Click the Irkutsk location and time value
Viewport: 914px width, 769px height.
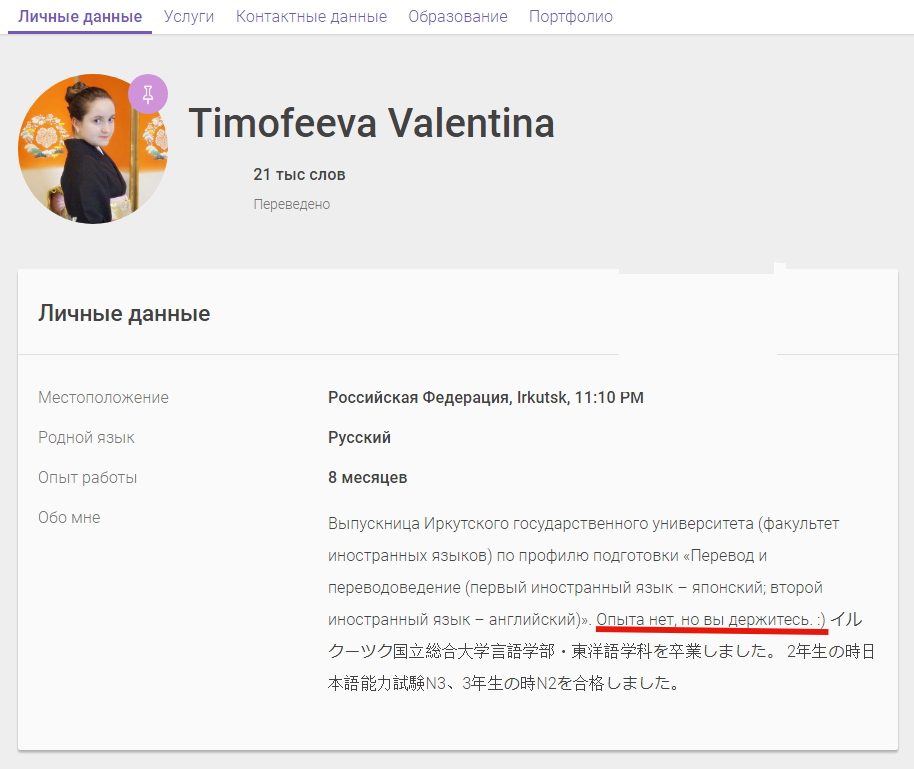pos(485,397)
